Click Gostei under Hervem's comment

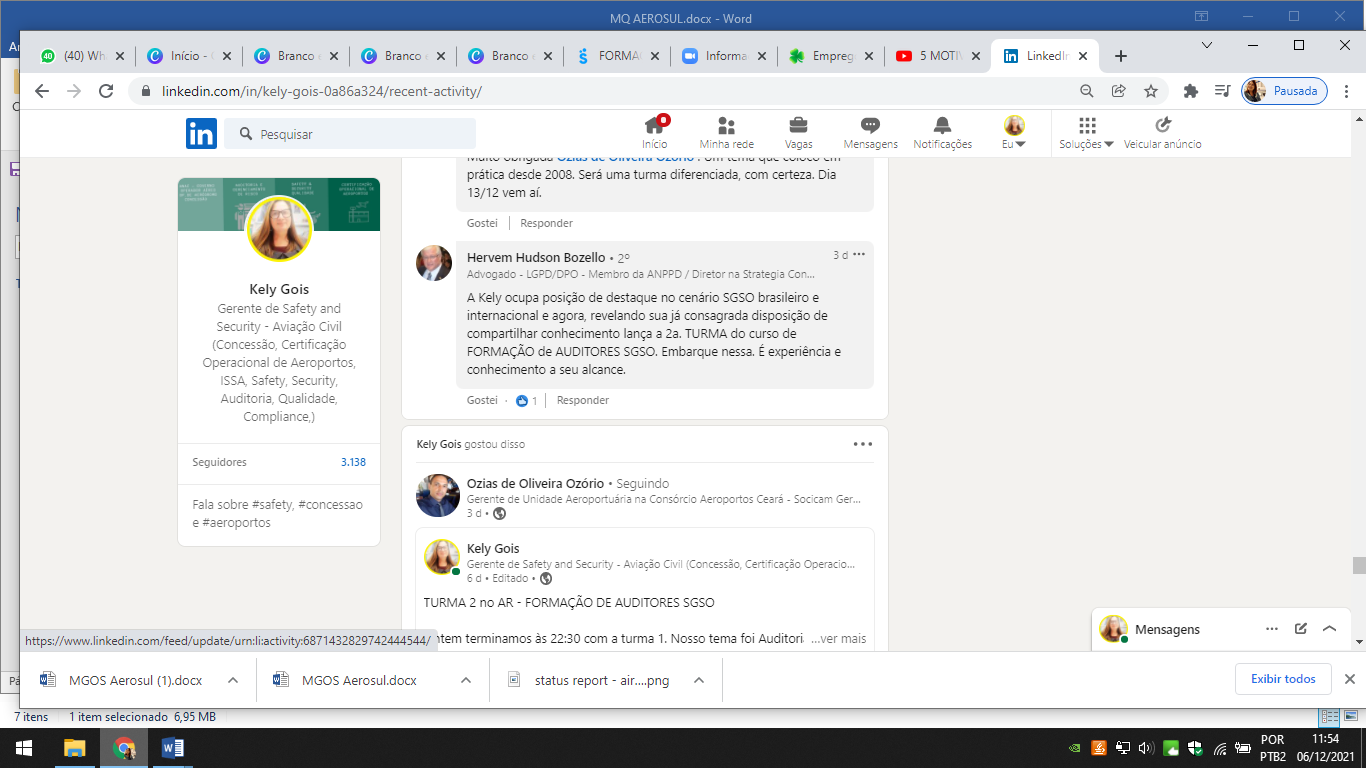click(482, 400)
